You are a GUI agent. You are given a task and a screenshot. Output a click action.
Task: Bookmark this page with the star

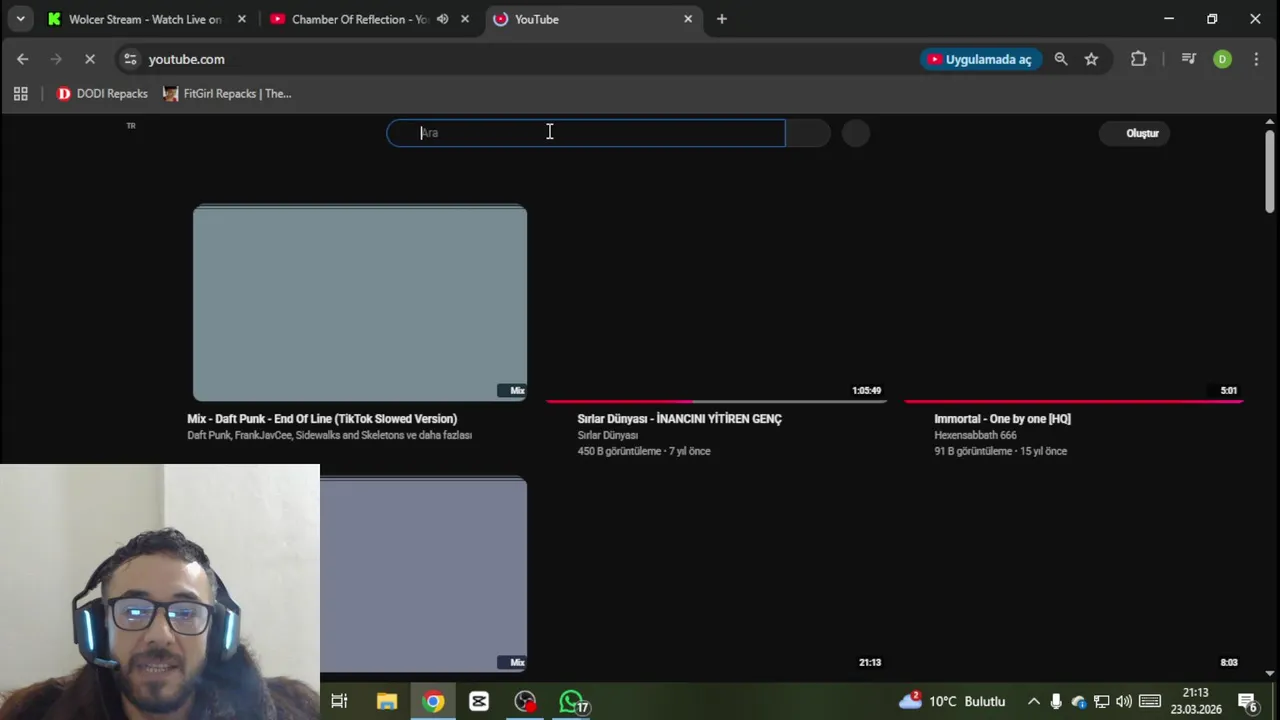click(x=1091, y=59)
